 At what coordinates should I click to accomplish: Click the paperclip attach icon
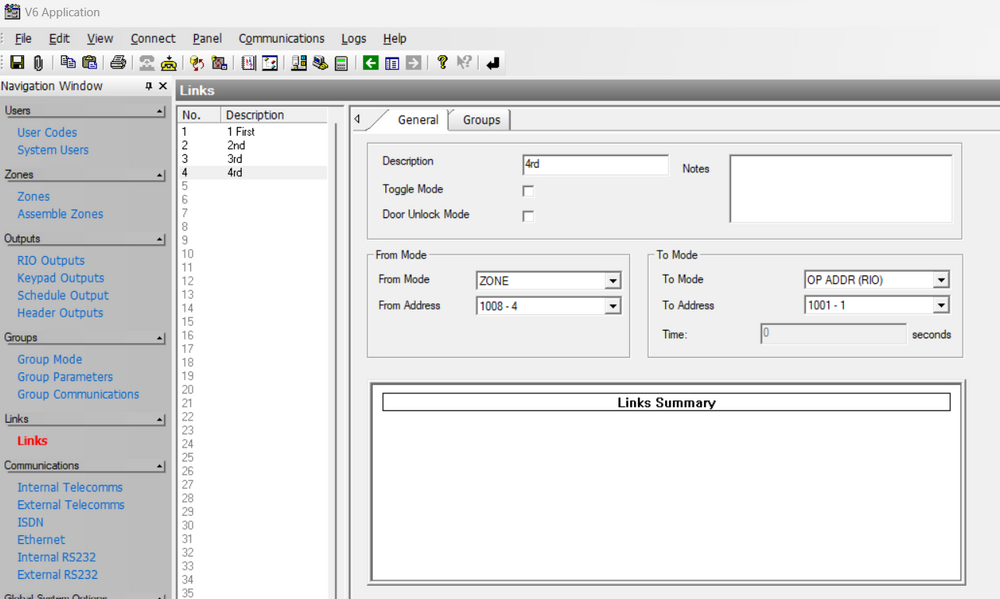coord(38,63)
